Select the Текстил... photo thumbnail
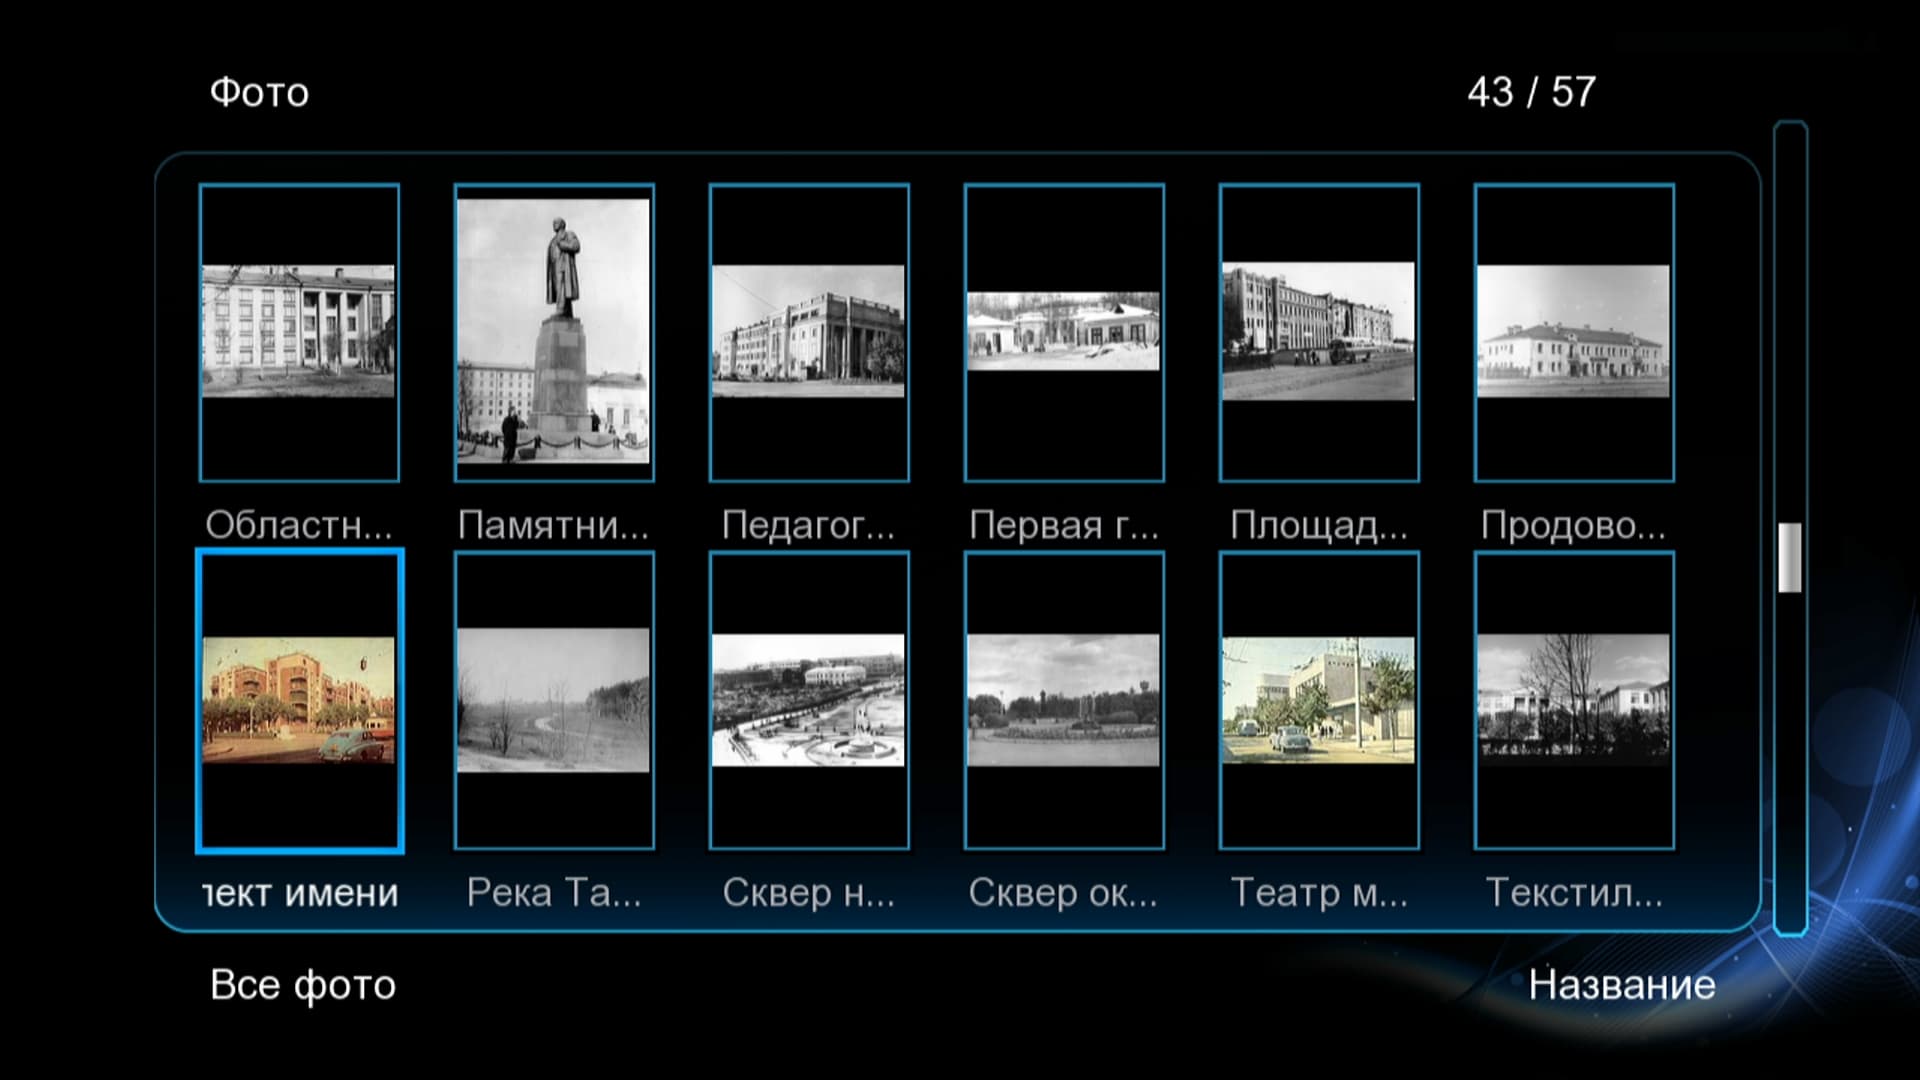The width and height of the screenshot is (1920, 1080). (1574, 700)
